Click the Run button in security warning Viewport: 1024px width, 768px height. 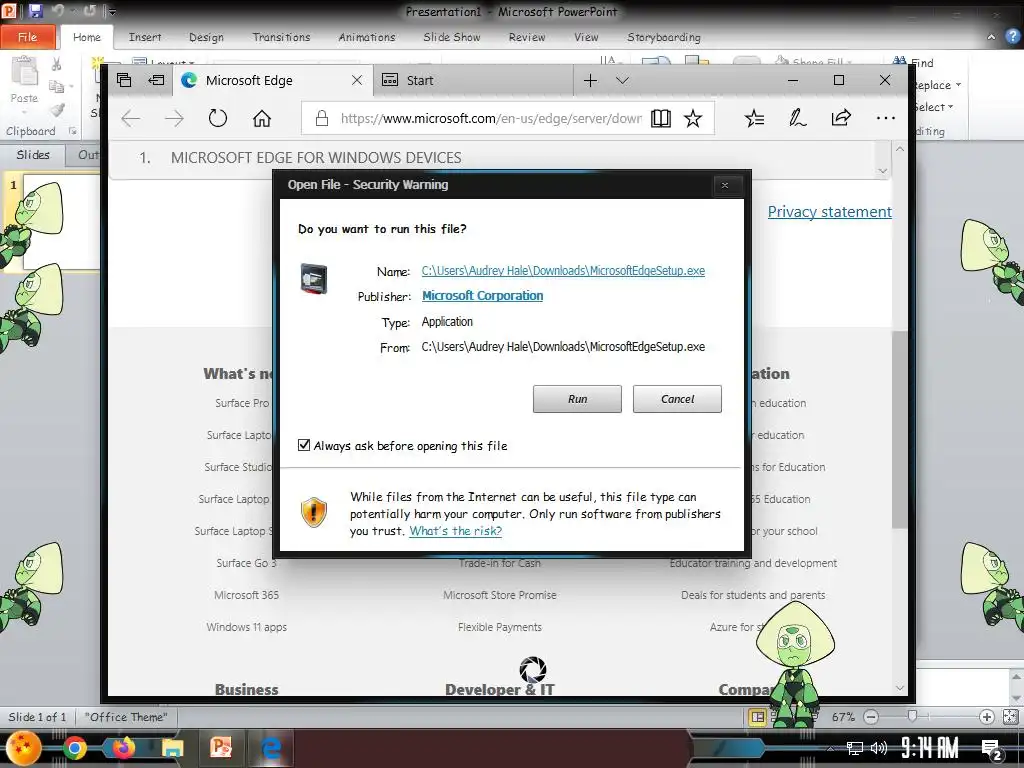(x=577, y=398)
